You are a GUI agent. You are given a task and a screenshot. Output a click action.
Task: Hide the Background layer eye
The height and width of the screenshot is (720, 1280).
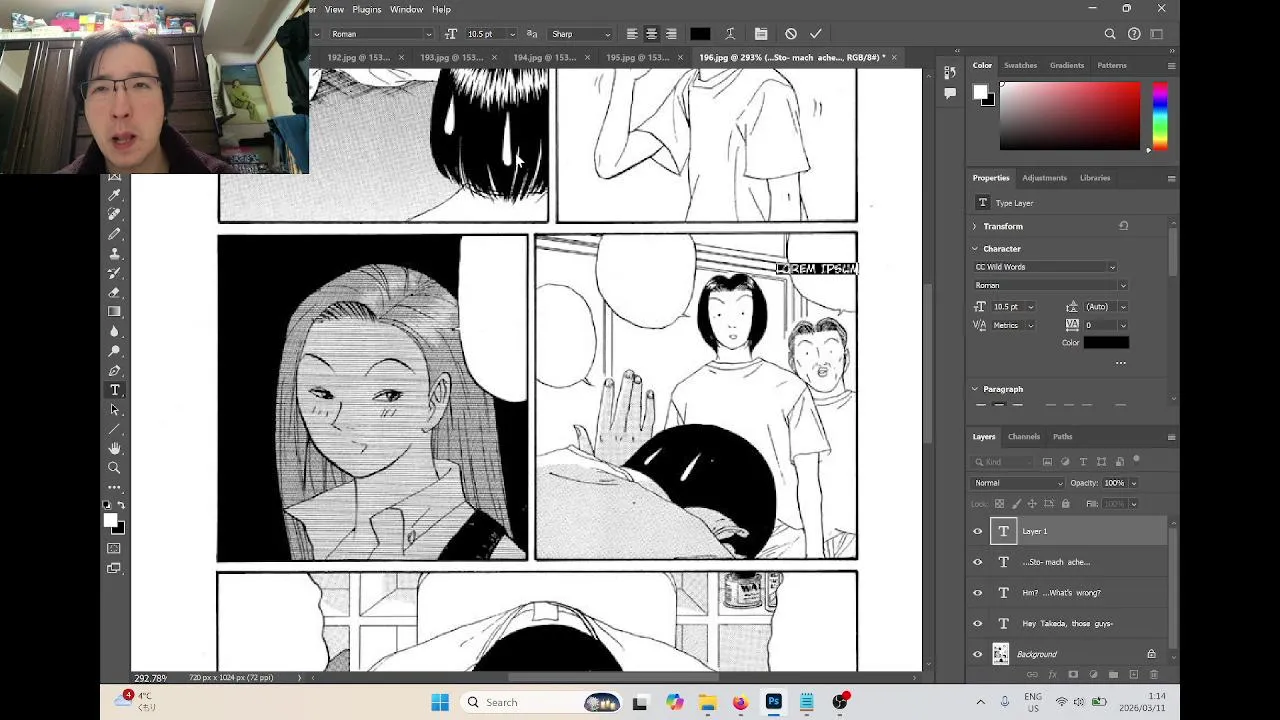978,654
